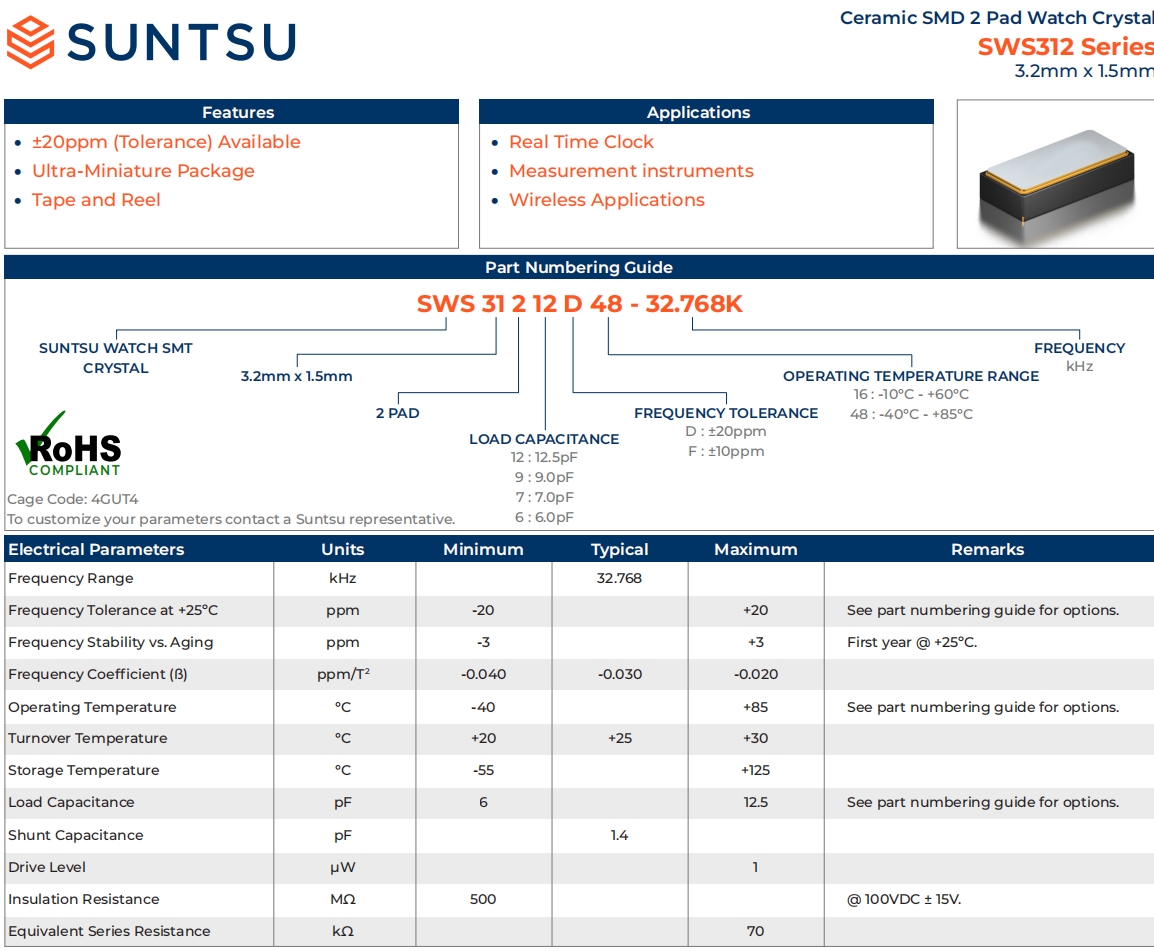This screenshot has height=951, width=1154.
Task: Click the Maximum column header
Action: pyautogui.click(x=755, y=549)
